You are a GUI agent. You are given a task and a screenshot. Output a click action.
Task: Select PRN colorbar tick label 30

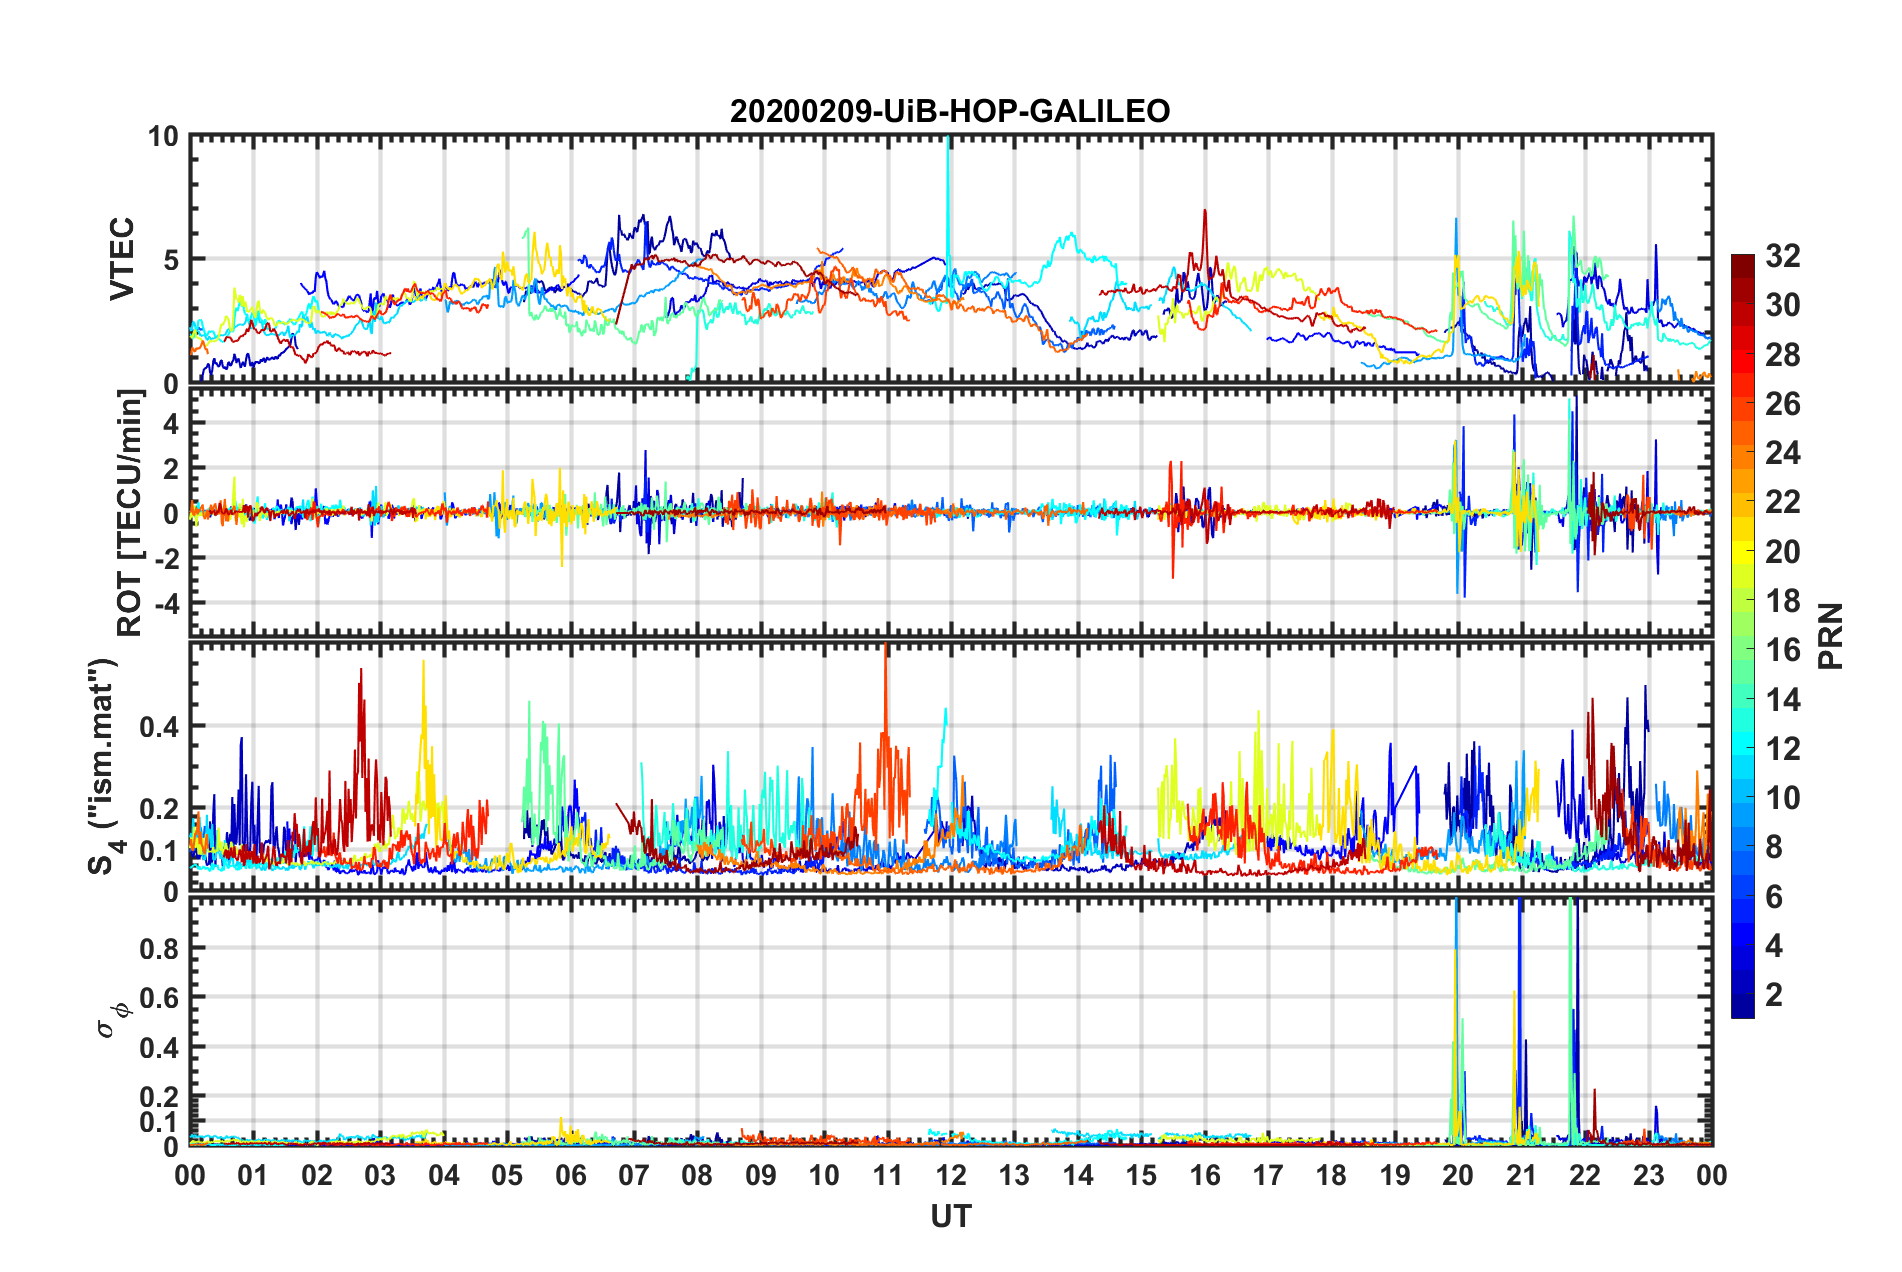[x=1782, y=305]
